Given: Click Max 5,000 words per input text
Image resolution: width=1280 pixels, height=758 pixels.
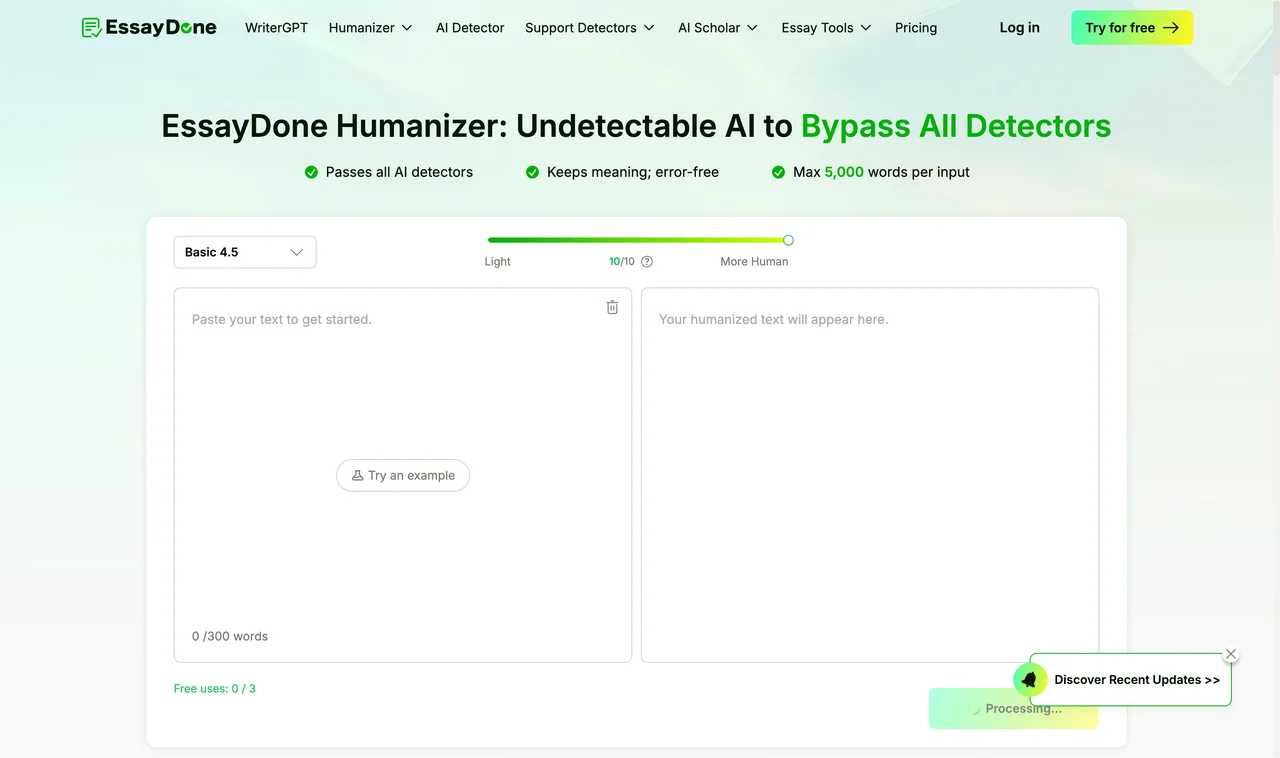Looking at the screenshot, I should point(881,172).
